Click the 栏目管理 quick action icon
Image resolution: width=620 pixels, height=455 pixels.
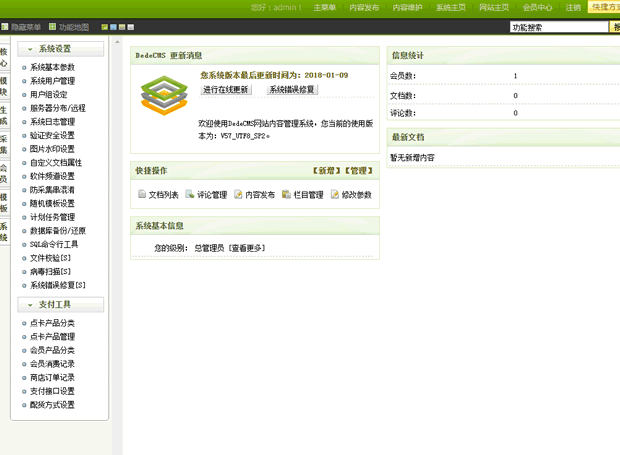coord(287,195)
